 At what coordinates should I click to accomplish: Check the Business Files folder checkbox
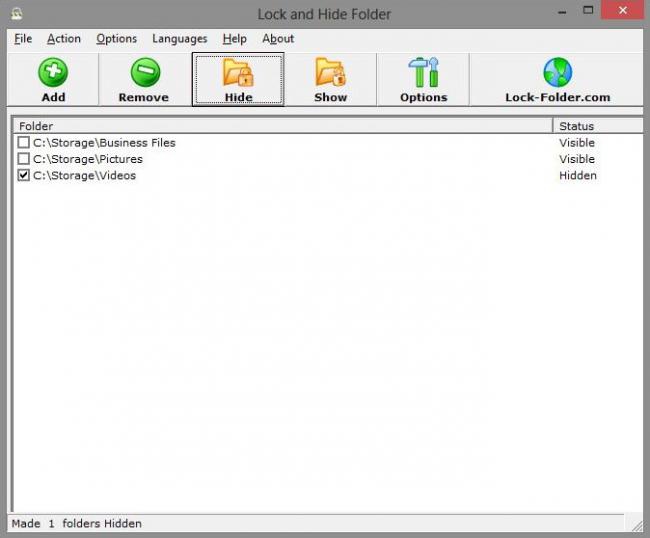coord(24,143)
